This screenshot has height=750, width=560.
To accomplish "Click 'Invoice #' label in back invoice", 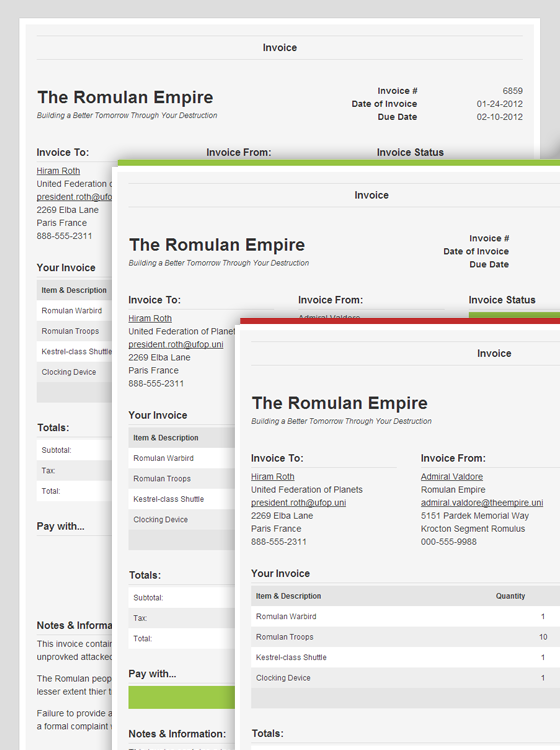I will tap(397, 91).
